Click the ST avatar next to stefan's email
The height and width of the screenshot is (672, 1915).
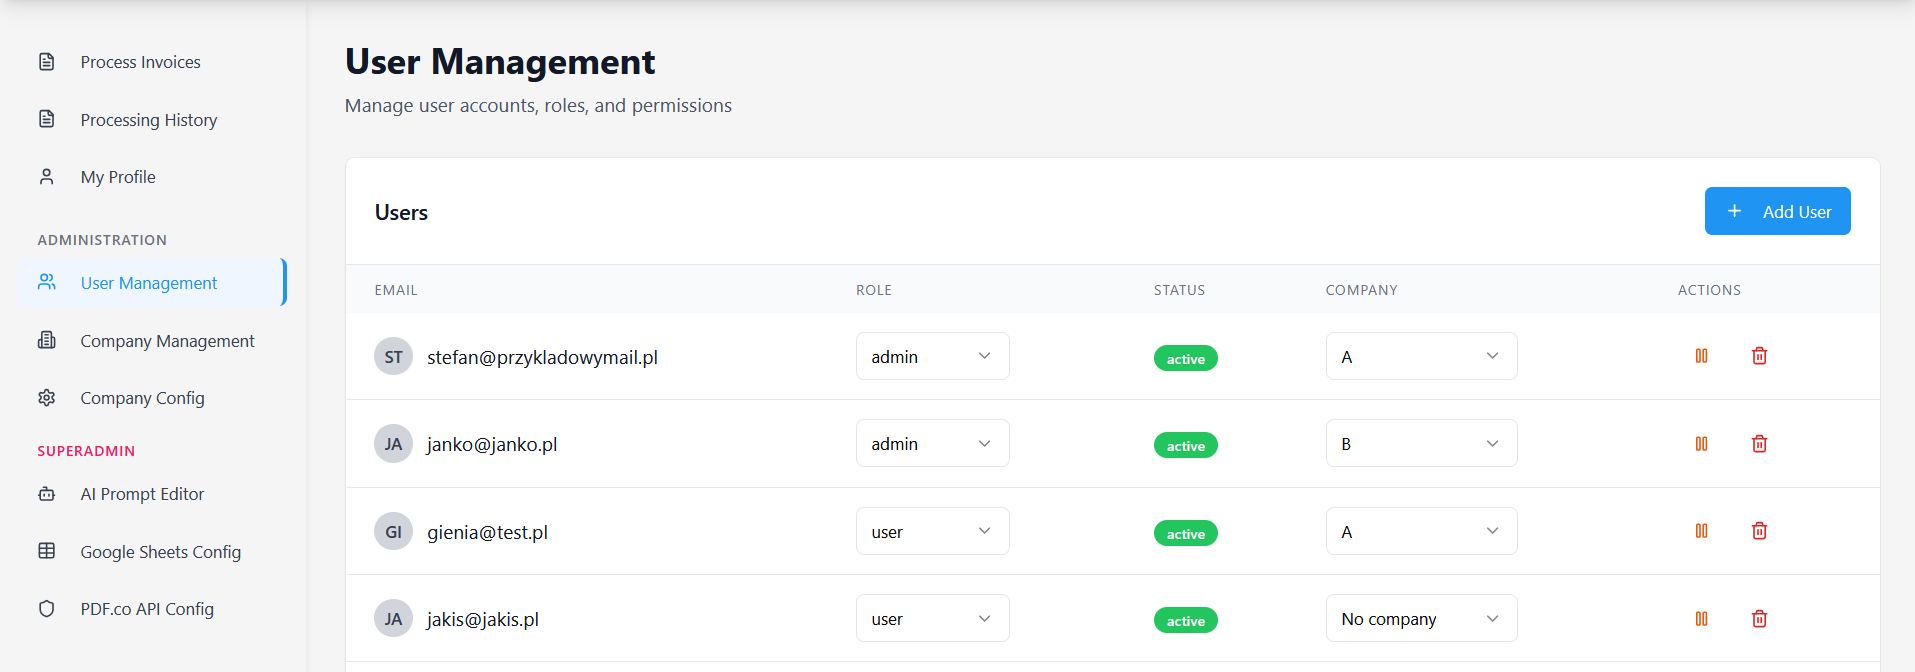tap(393, 357)
